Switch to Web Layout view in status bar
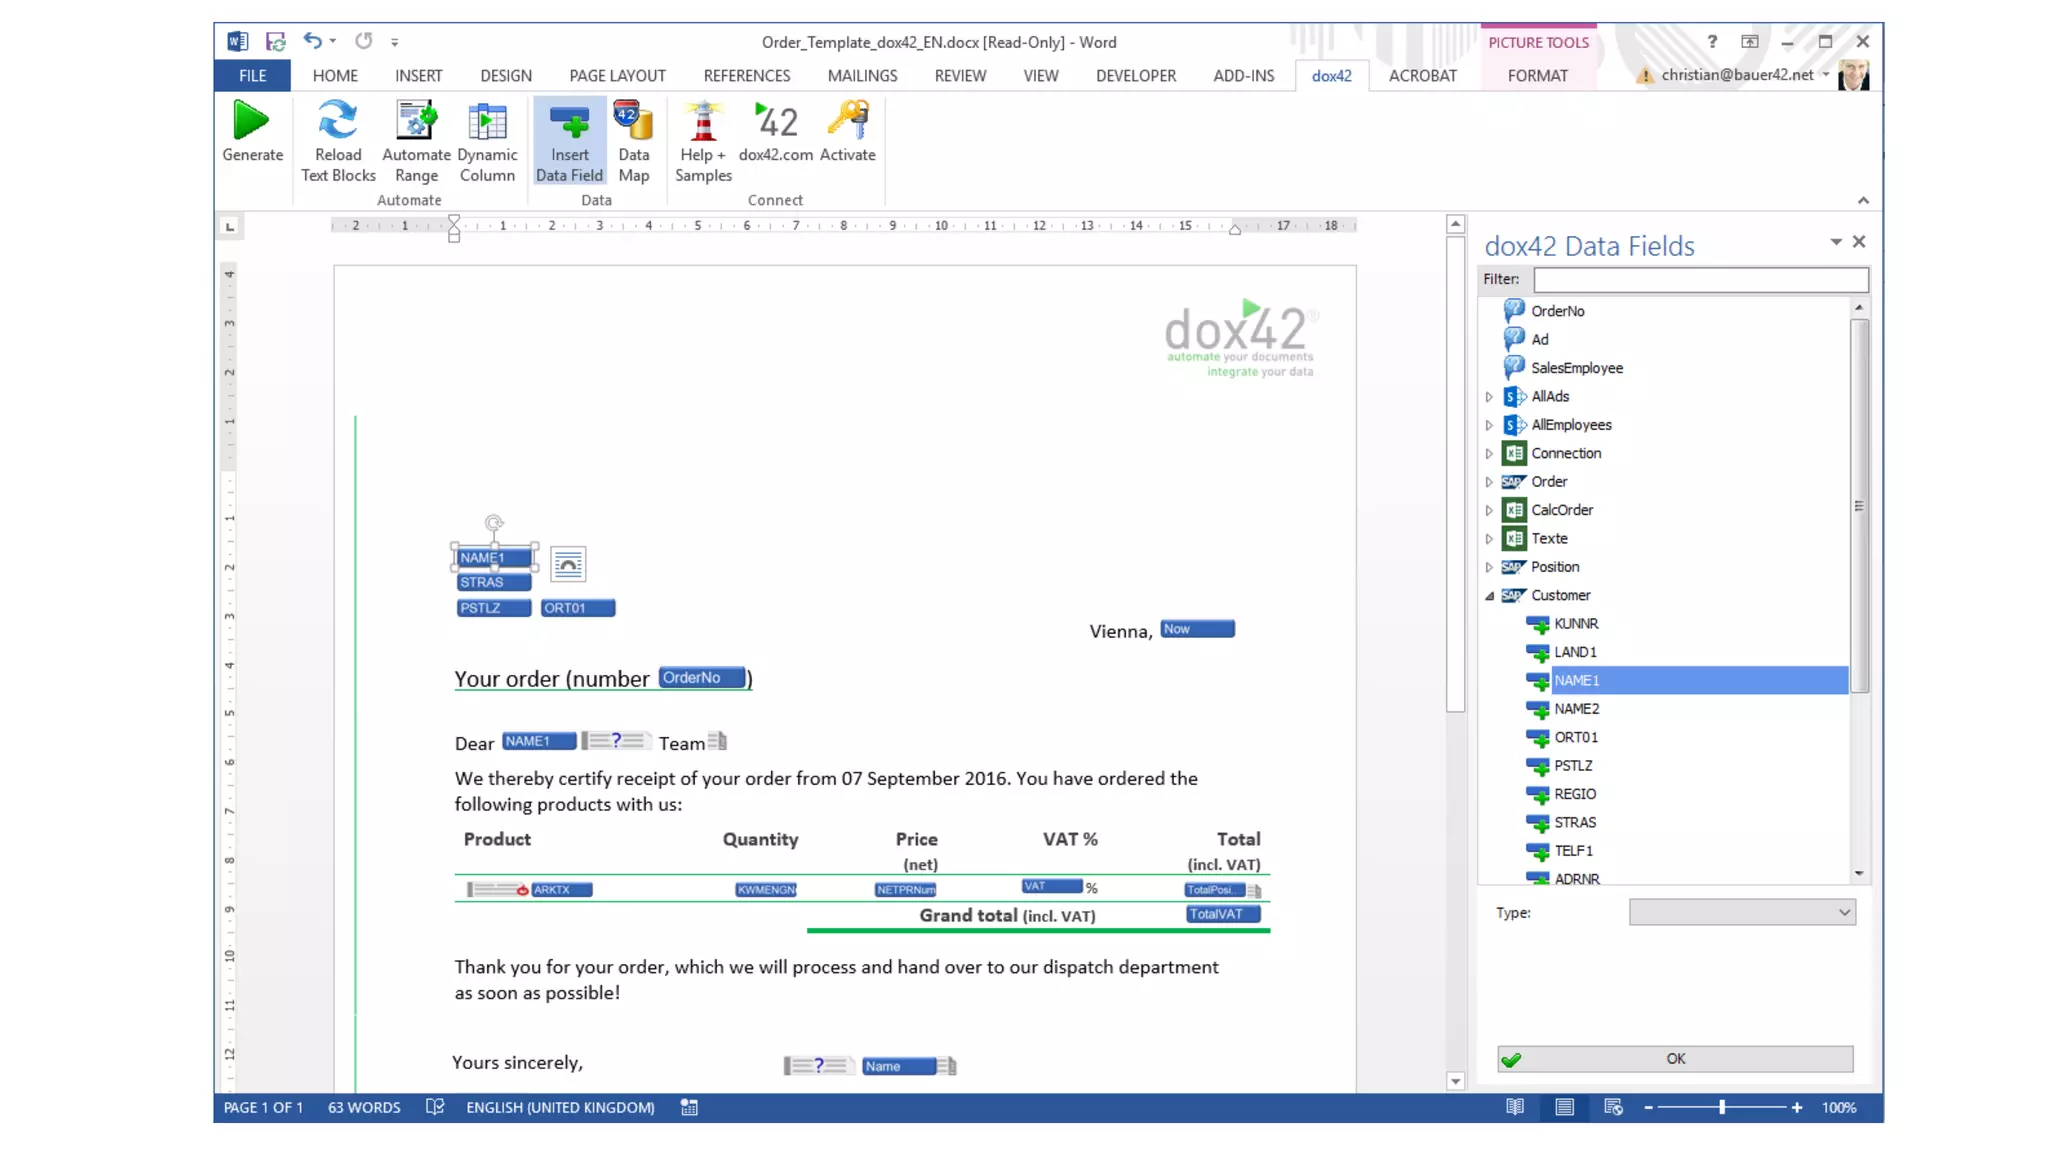The height and width of the screenshot is (1152, 2048). coord(1613,1107)
